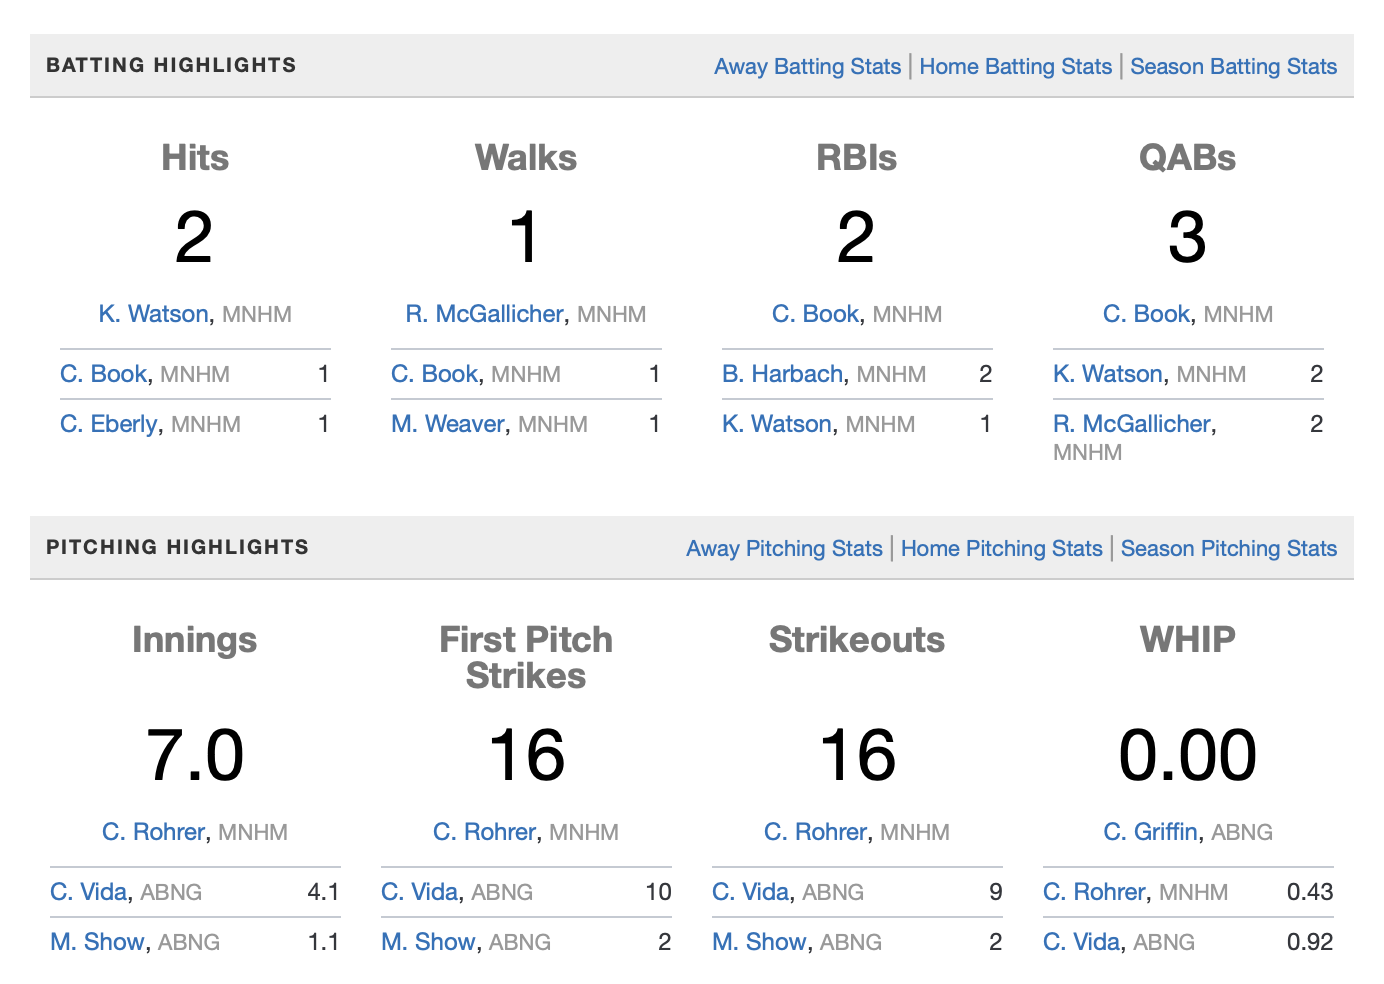Viewport: 1384px width, 984px height.
Task: Open M. Show in First Pitch Strikes
Action: [x=427, y=942]
